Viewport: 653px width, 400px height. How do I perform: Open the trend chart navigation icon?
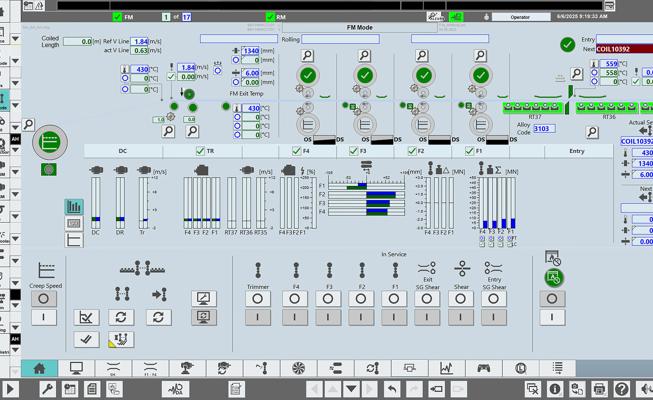[446, 368]
